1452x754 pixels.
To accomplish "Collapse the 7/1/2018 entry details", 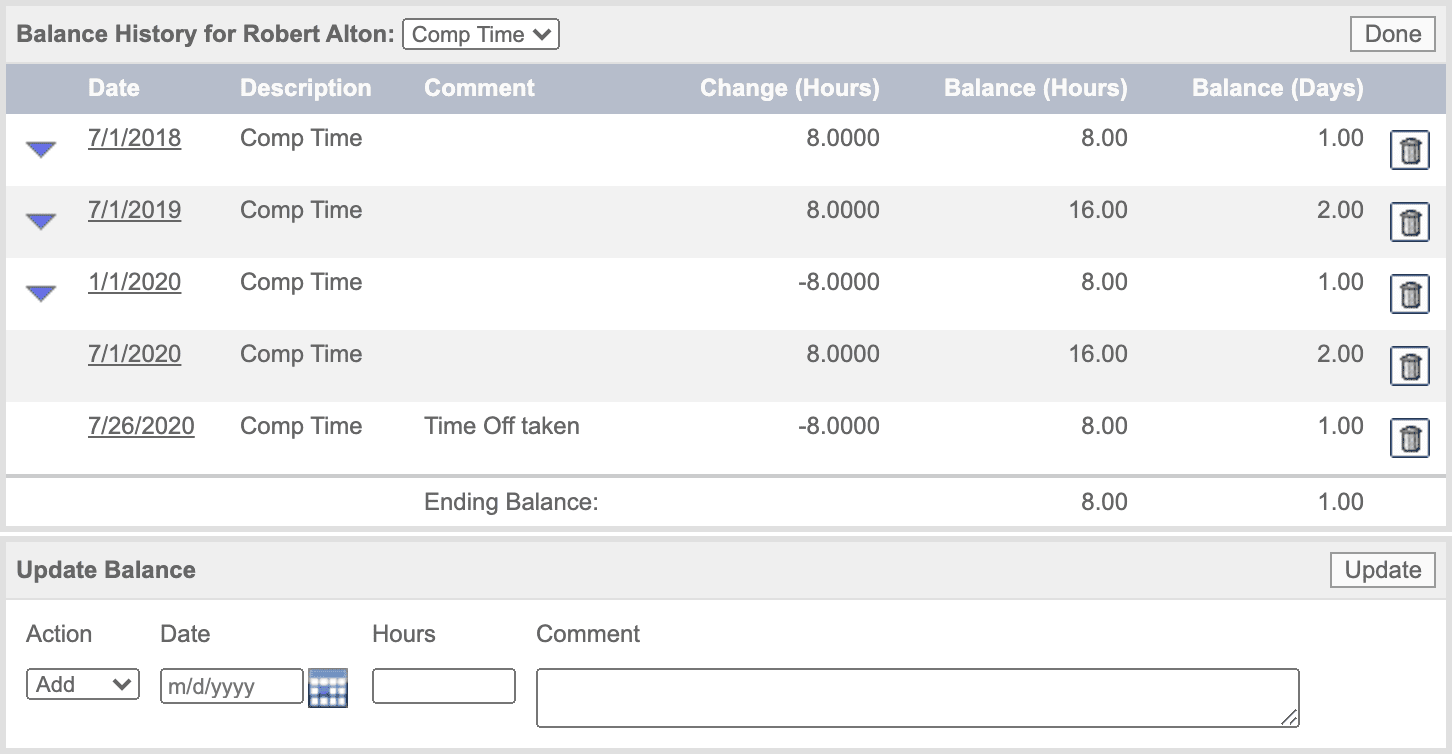I will pyautogui.click(x=40, y=148).
